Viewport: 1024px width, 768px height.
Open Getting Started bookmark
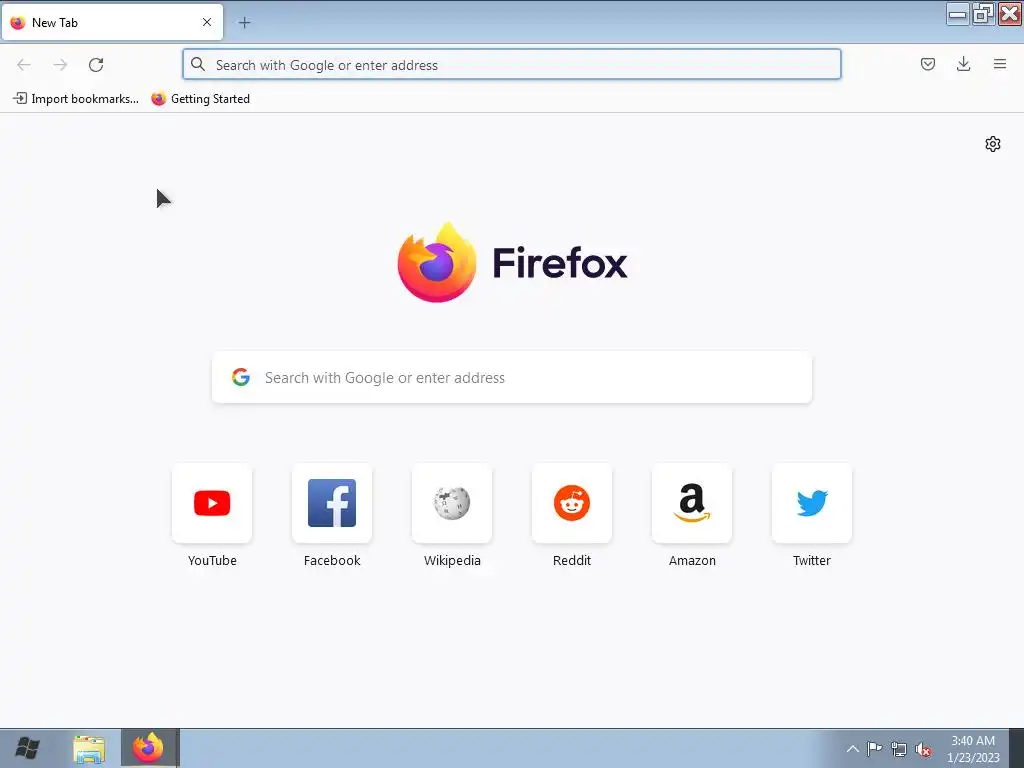(x=200, y=99)
